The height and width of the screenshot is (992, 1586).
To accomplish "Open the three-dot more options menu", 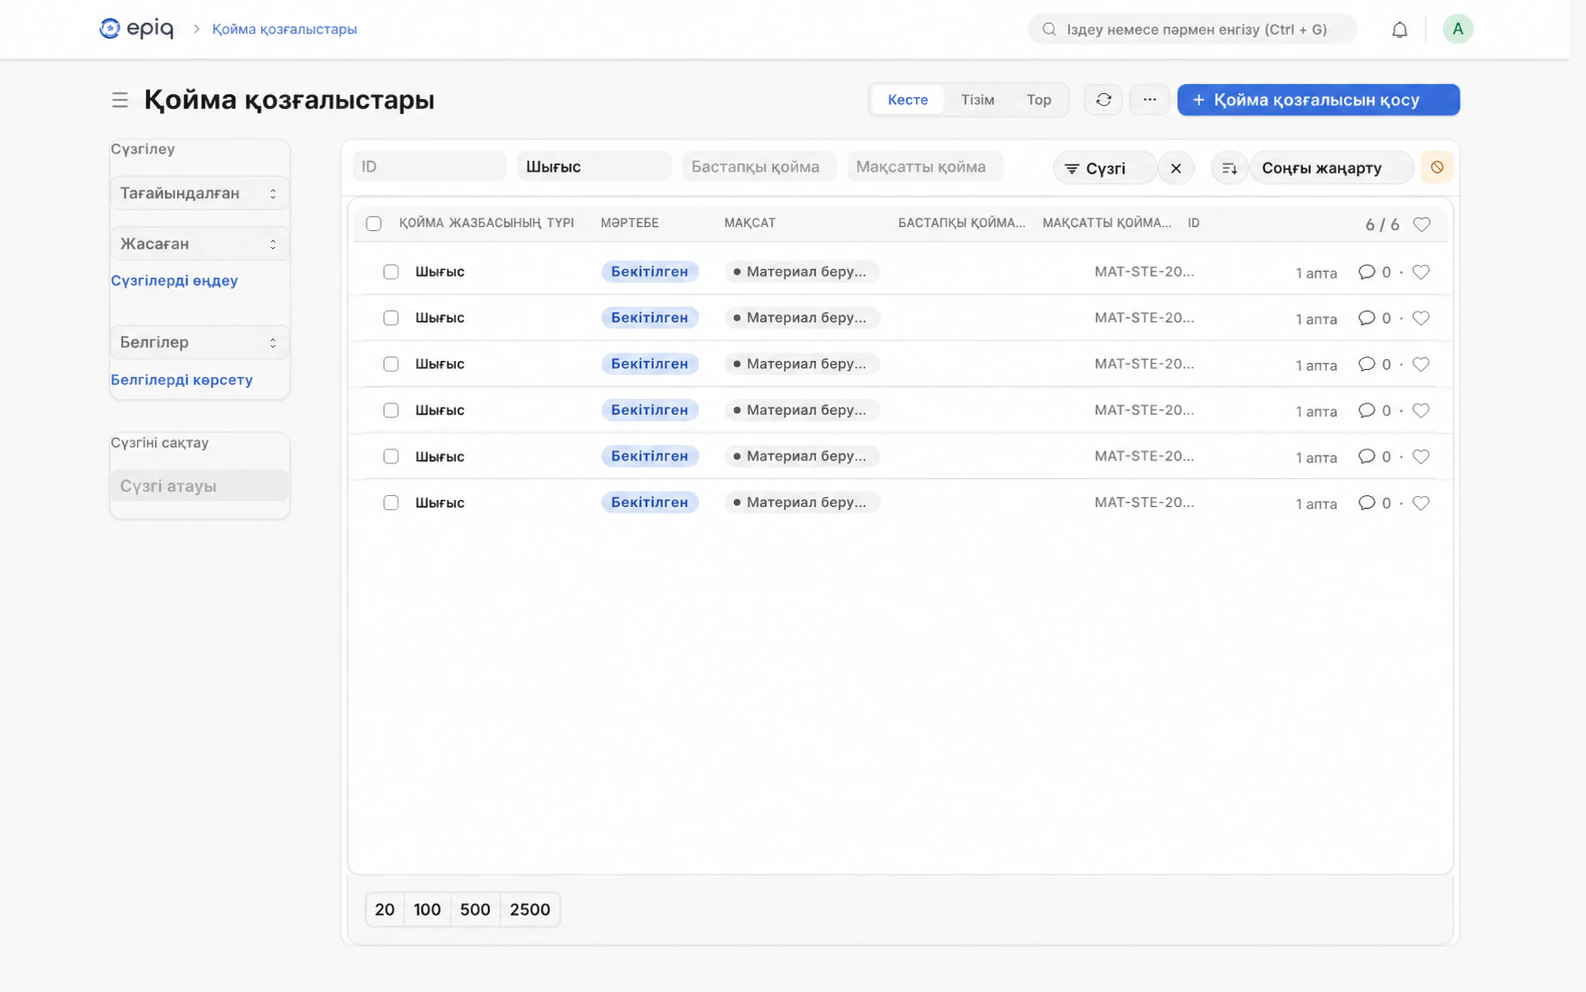I will click(1149, 100).
